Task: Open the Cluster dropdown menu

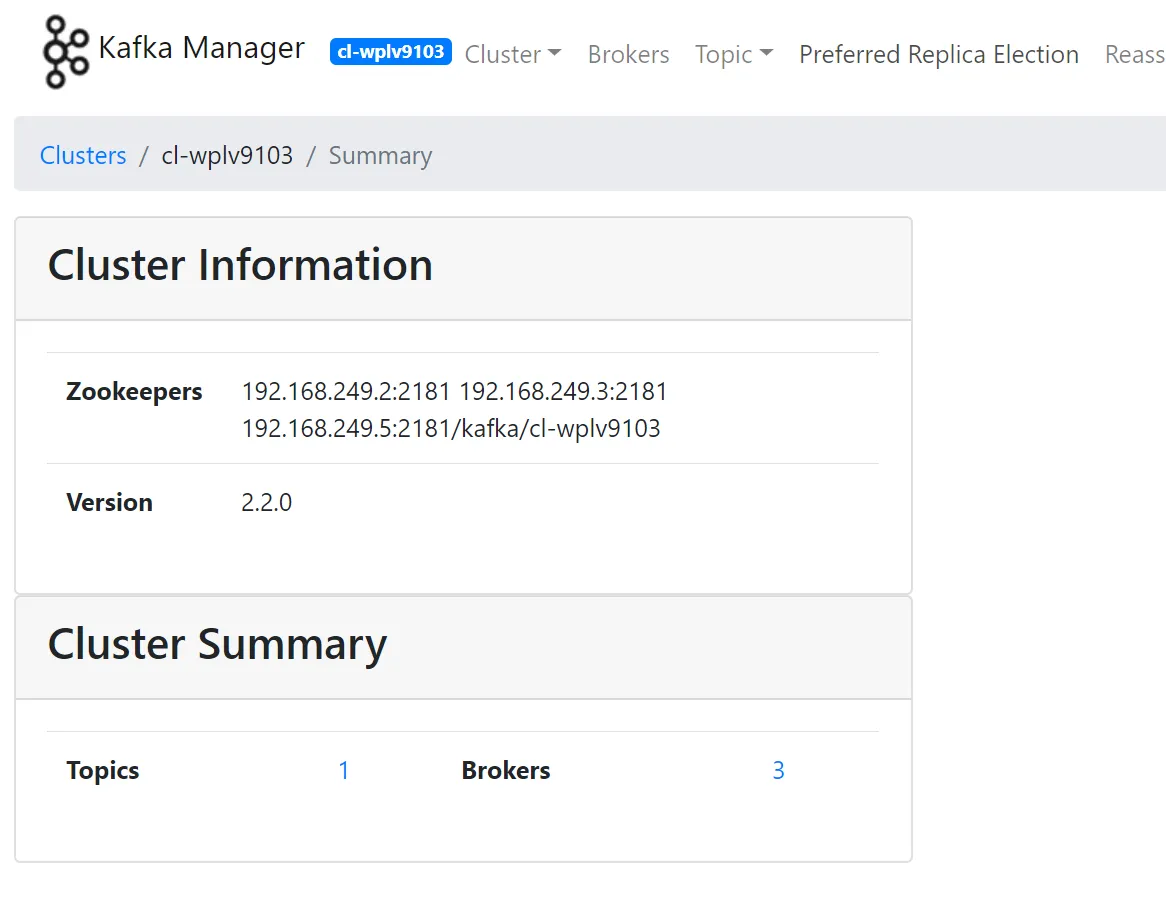Action: (x=505, y=55)
